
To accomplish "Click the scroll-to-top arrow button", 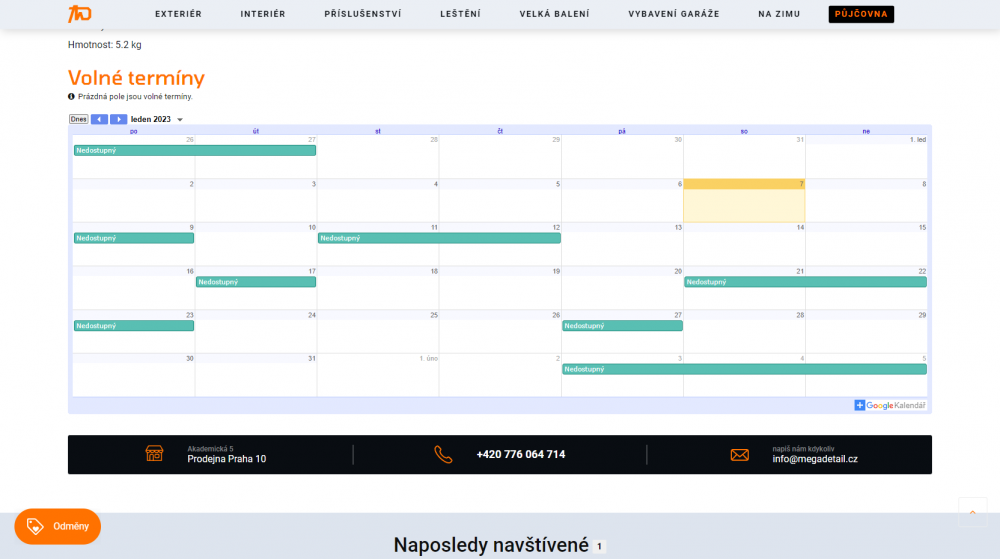I will 973,512.
